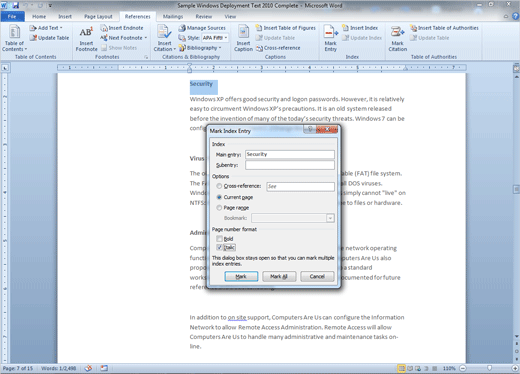
Task: Click Insert Table of Authorities
Action: point(444,28)
